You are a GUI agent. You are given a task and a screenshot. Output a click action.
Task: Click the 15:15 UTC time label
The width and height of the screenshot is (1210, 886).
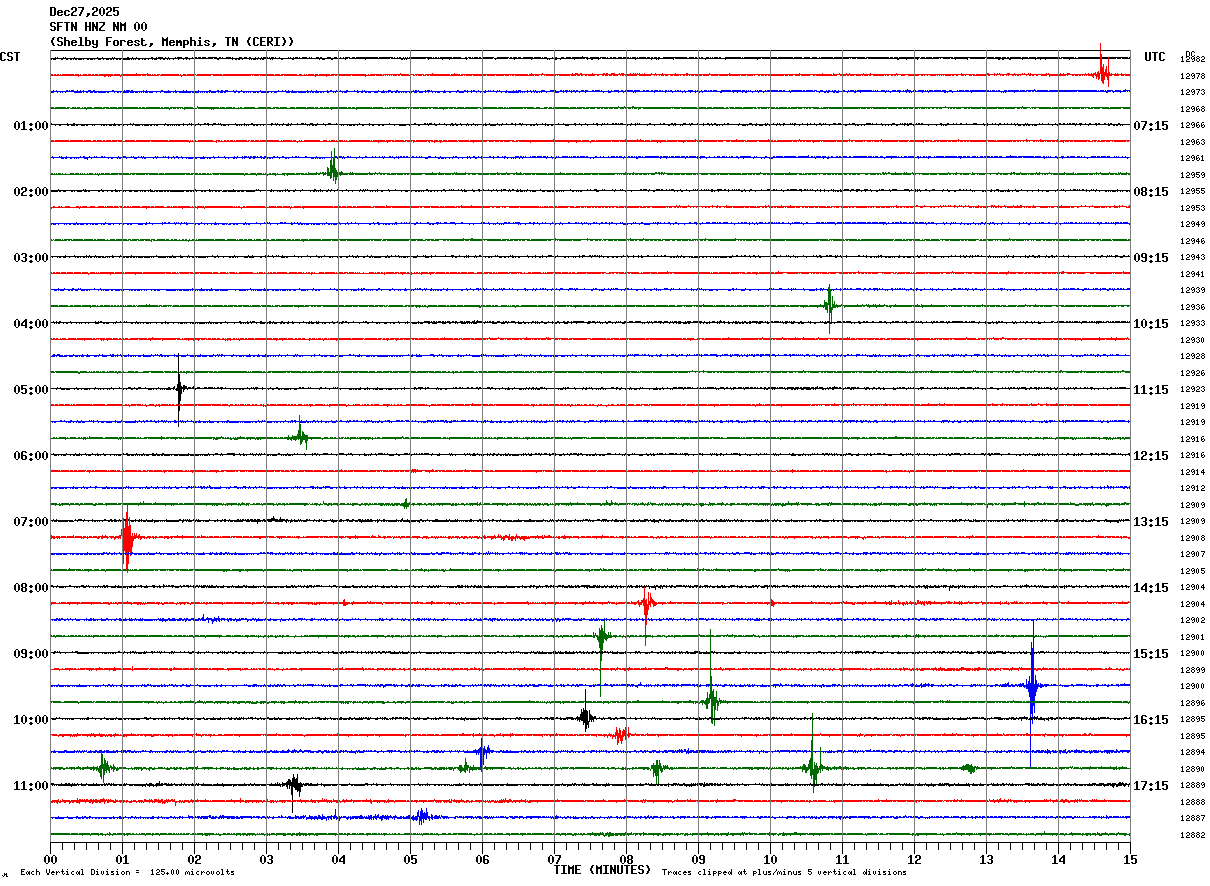pos(1151,654)
